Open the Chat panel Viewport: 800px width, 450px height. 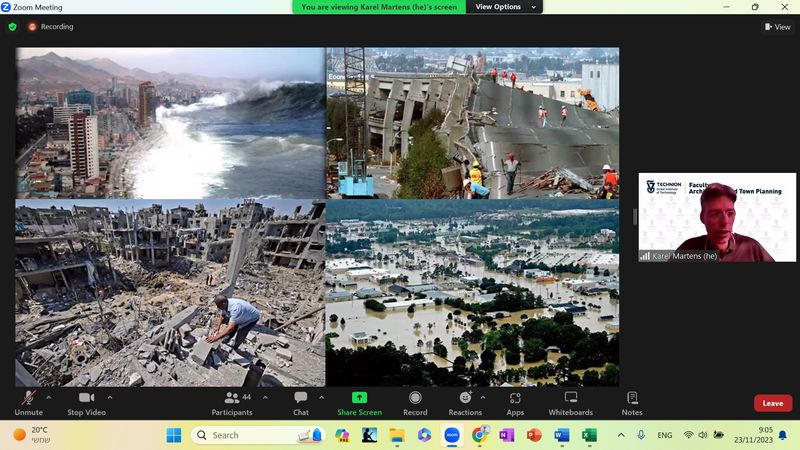[x=300, y=402]
